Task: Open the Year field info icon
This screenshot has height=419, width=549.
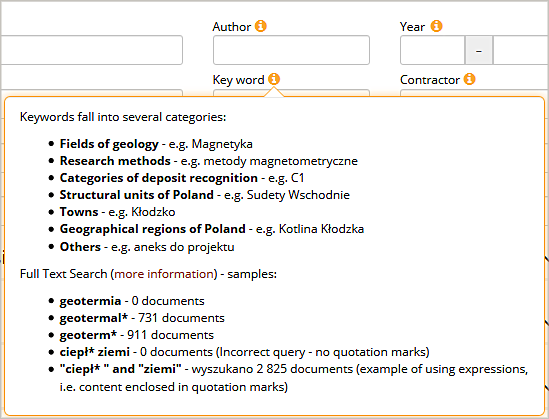Action: click(x=436, y=26)
